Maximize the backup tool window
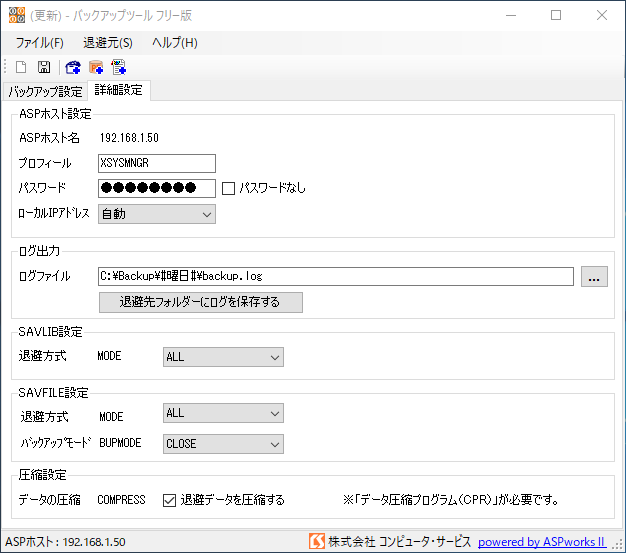The image size is (626, 553). [556, 15]
